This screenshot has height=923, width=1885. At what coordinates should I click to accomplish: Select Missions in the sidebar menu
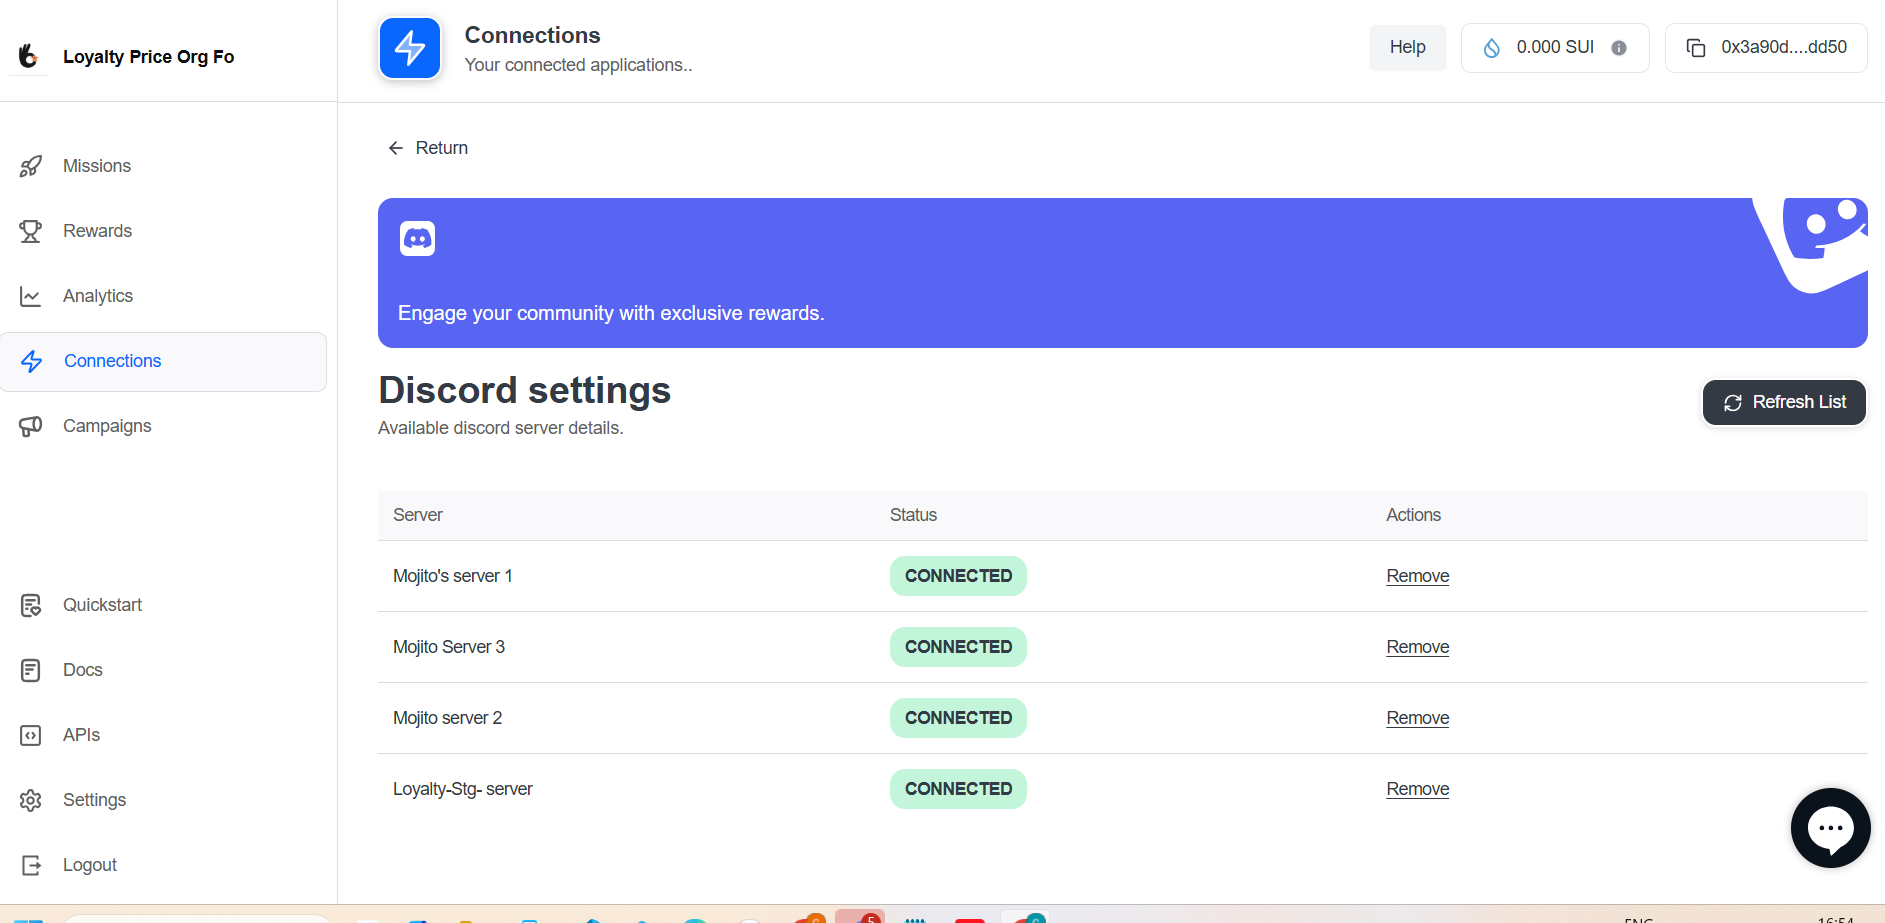(x=97, y=166)
